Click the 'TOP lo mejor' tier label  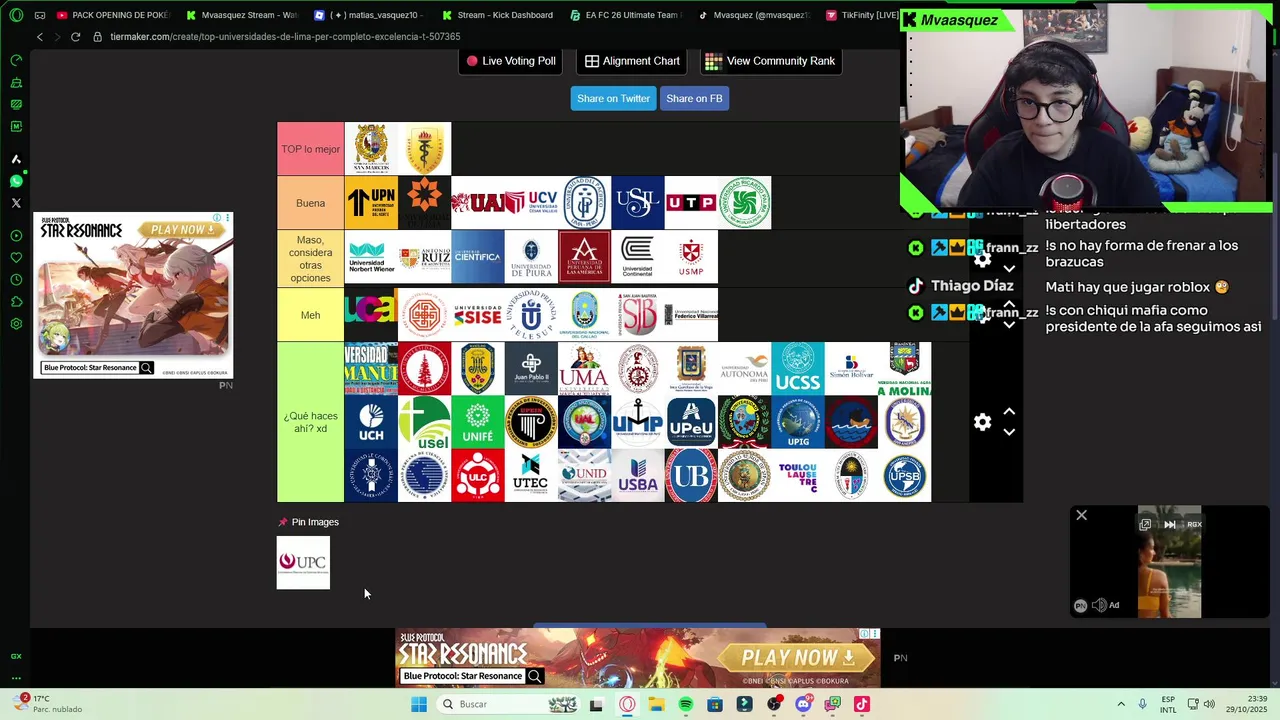pos(310,149)
